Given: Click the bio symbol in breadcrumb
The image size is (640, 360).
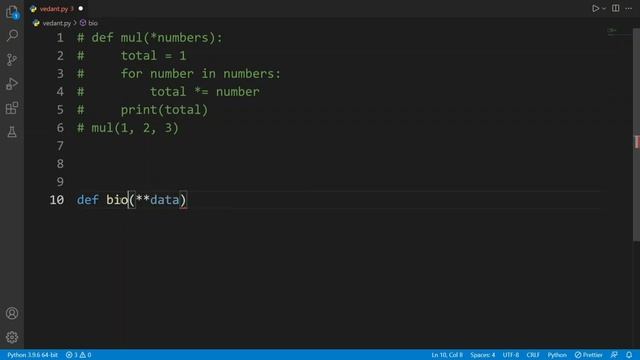Looking at the screenshot, I should [93, 23].
